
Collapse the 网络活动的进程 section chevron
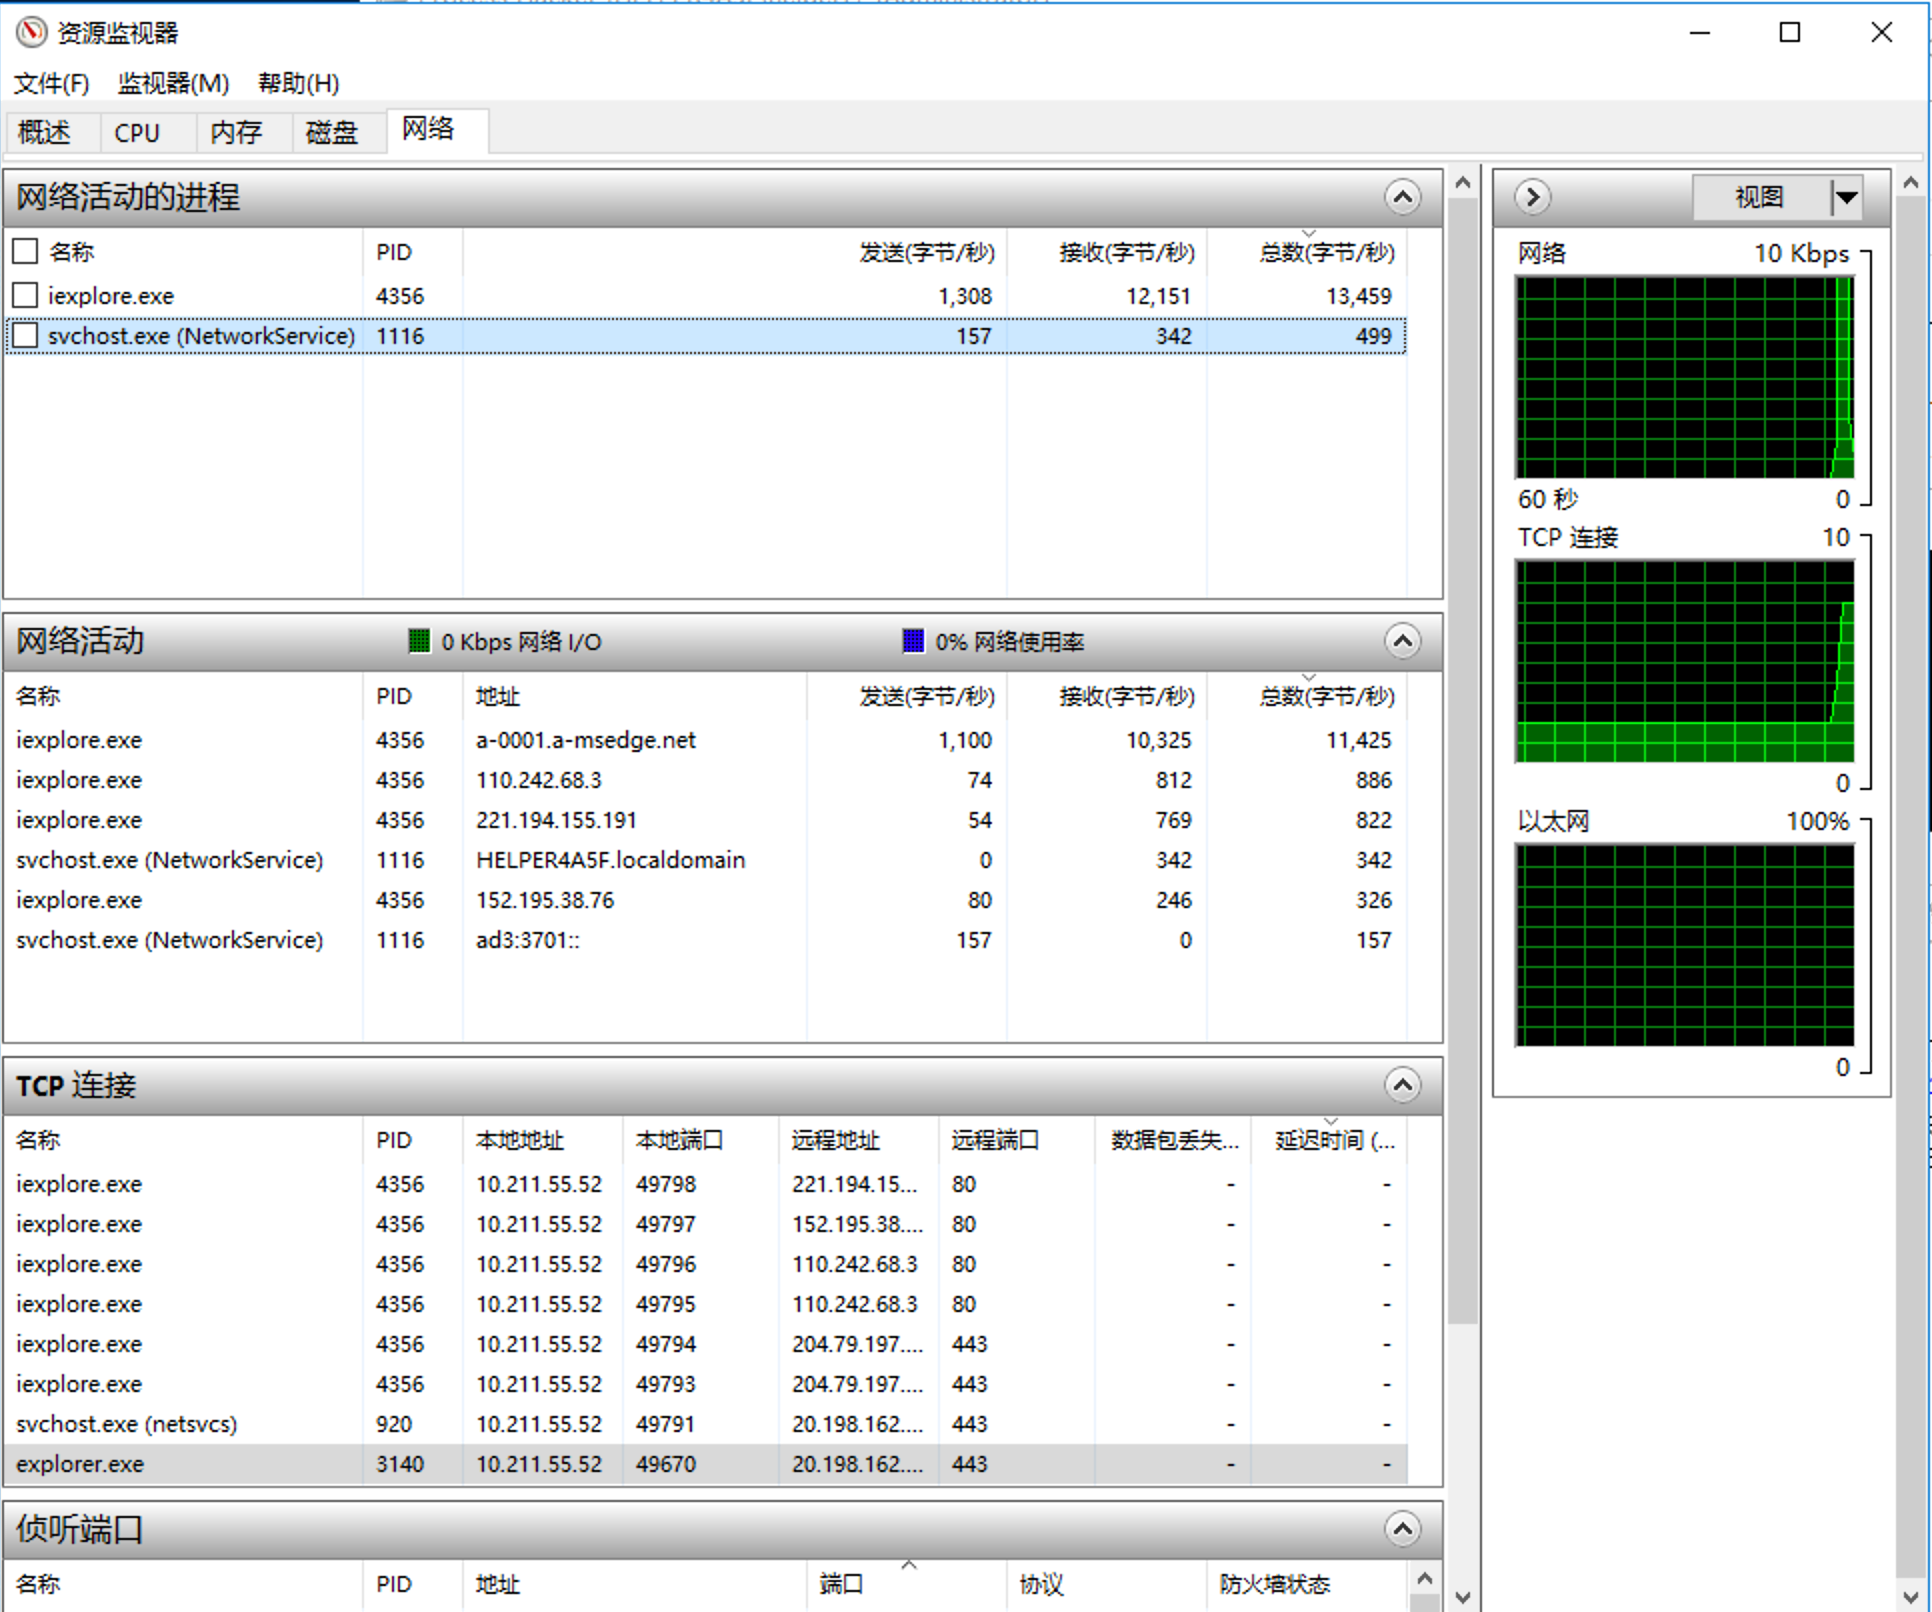coord(1402,197)
